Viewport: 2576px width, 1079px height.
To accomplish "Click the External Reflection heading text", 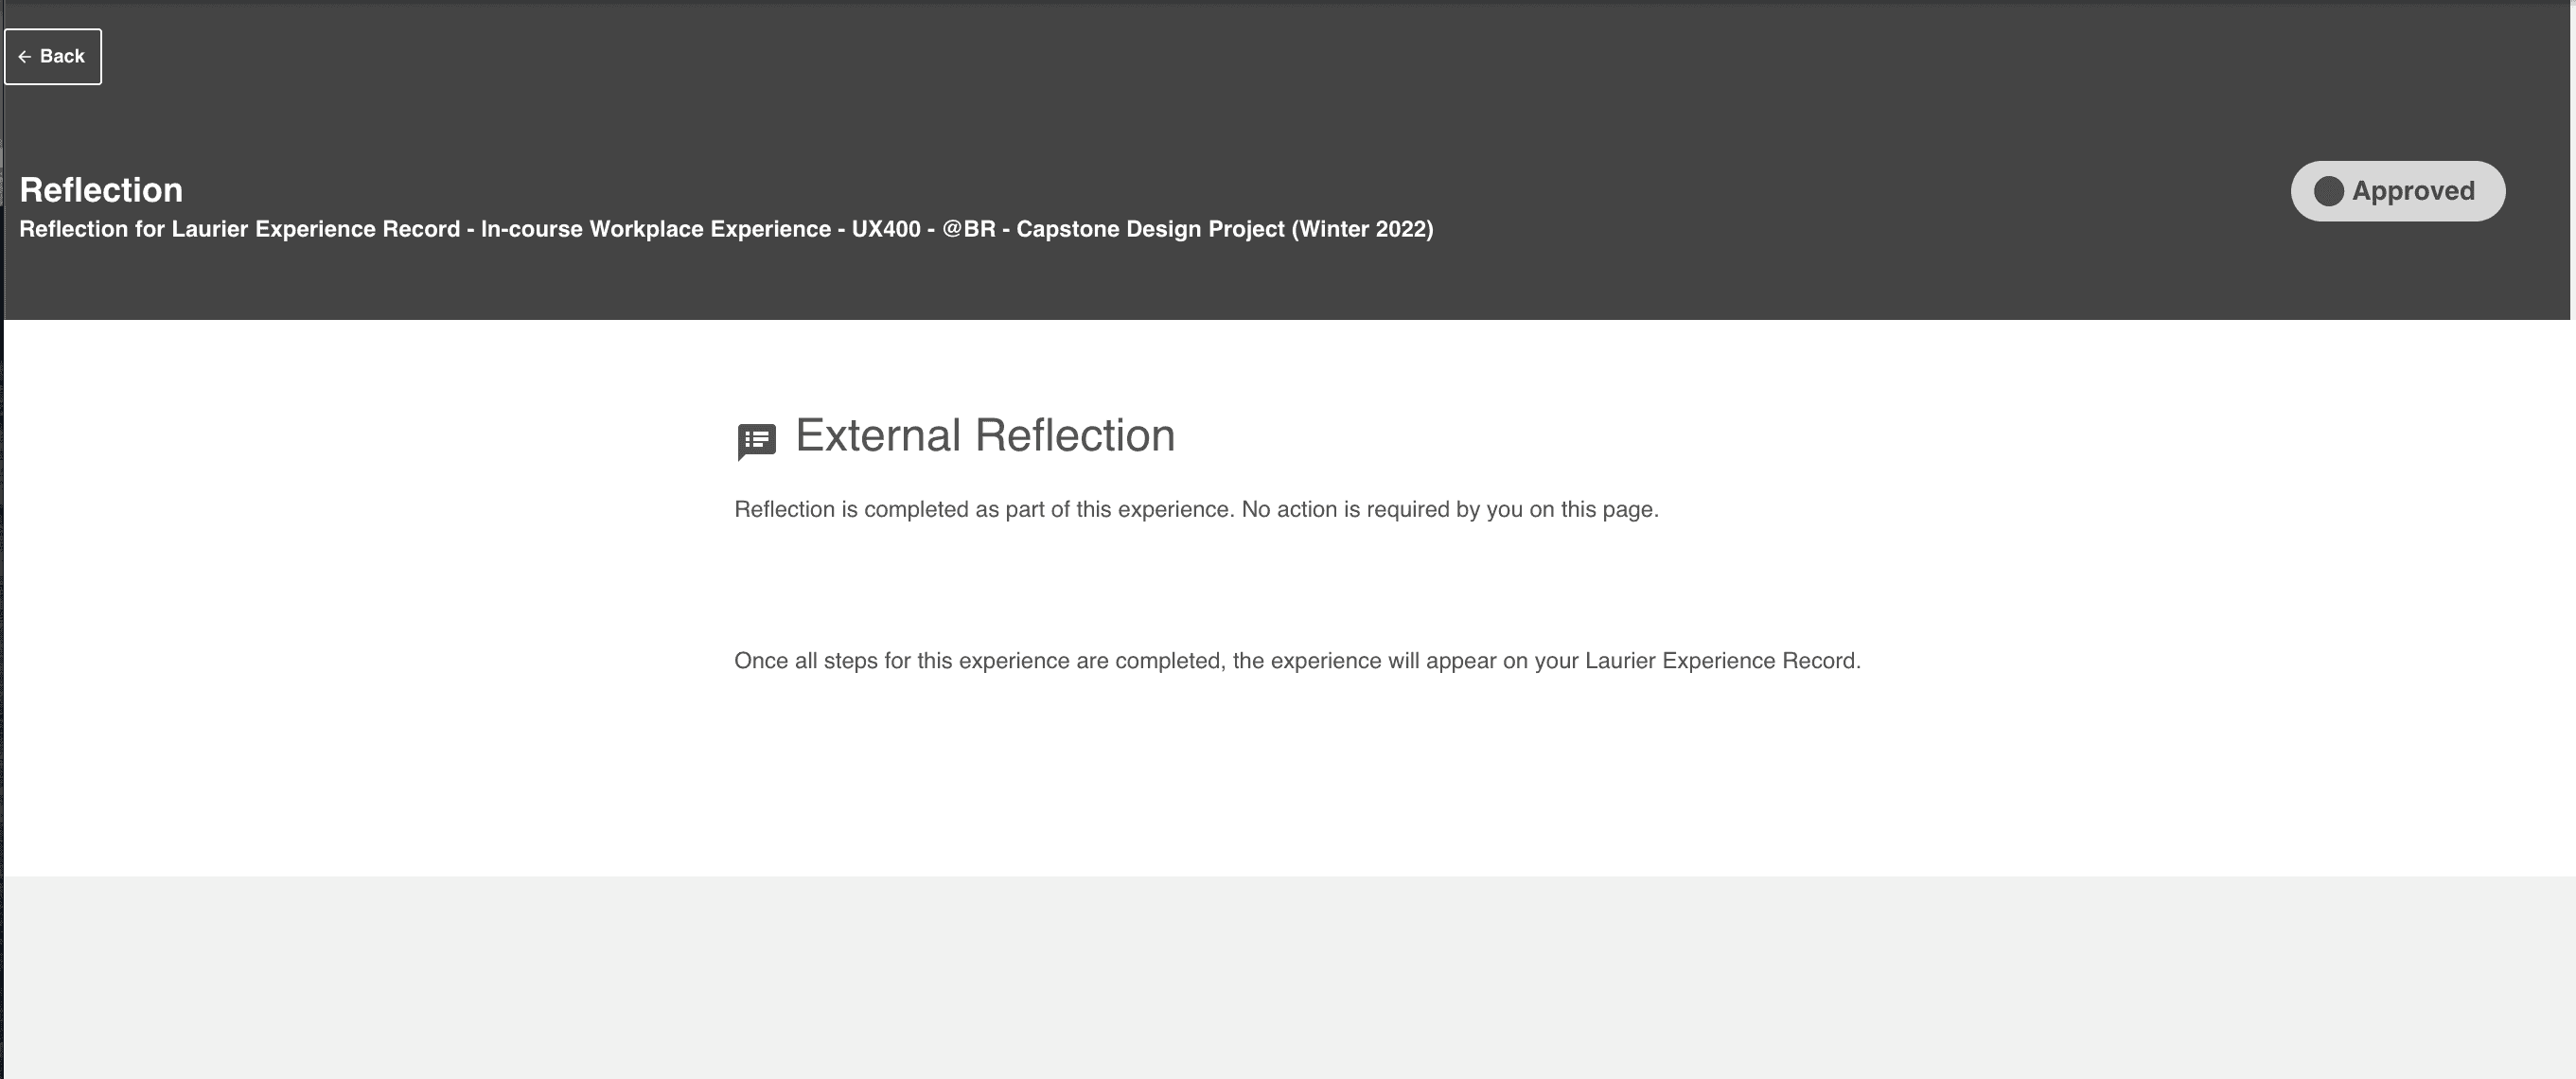I will [984, 436].
